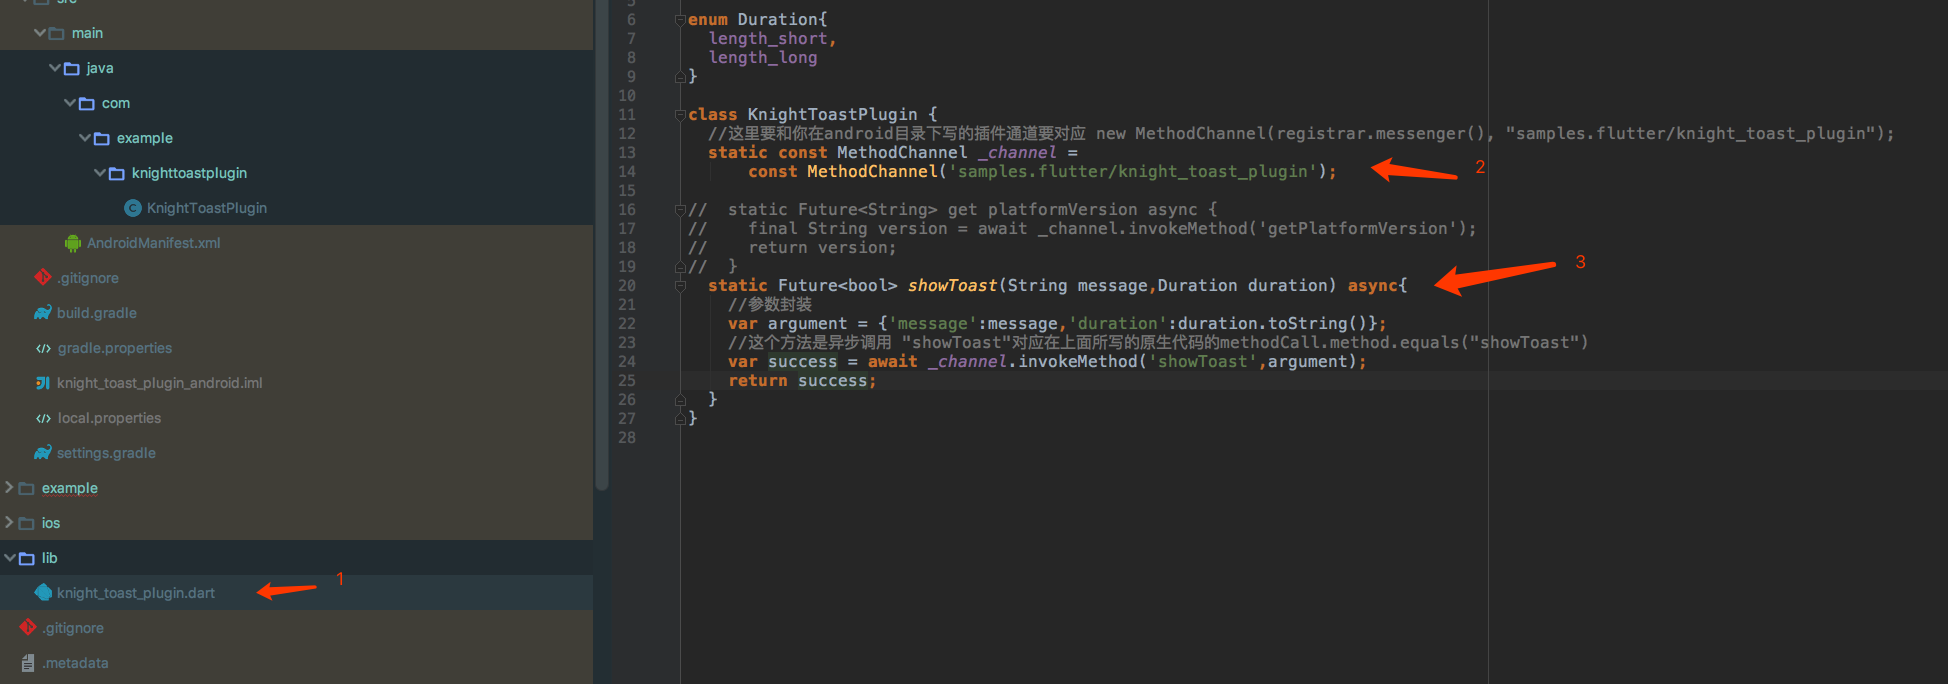Expand the ios folder chevron

(9, 523)
